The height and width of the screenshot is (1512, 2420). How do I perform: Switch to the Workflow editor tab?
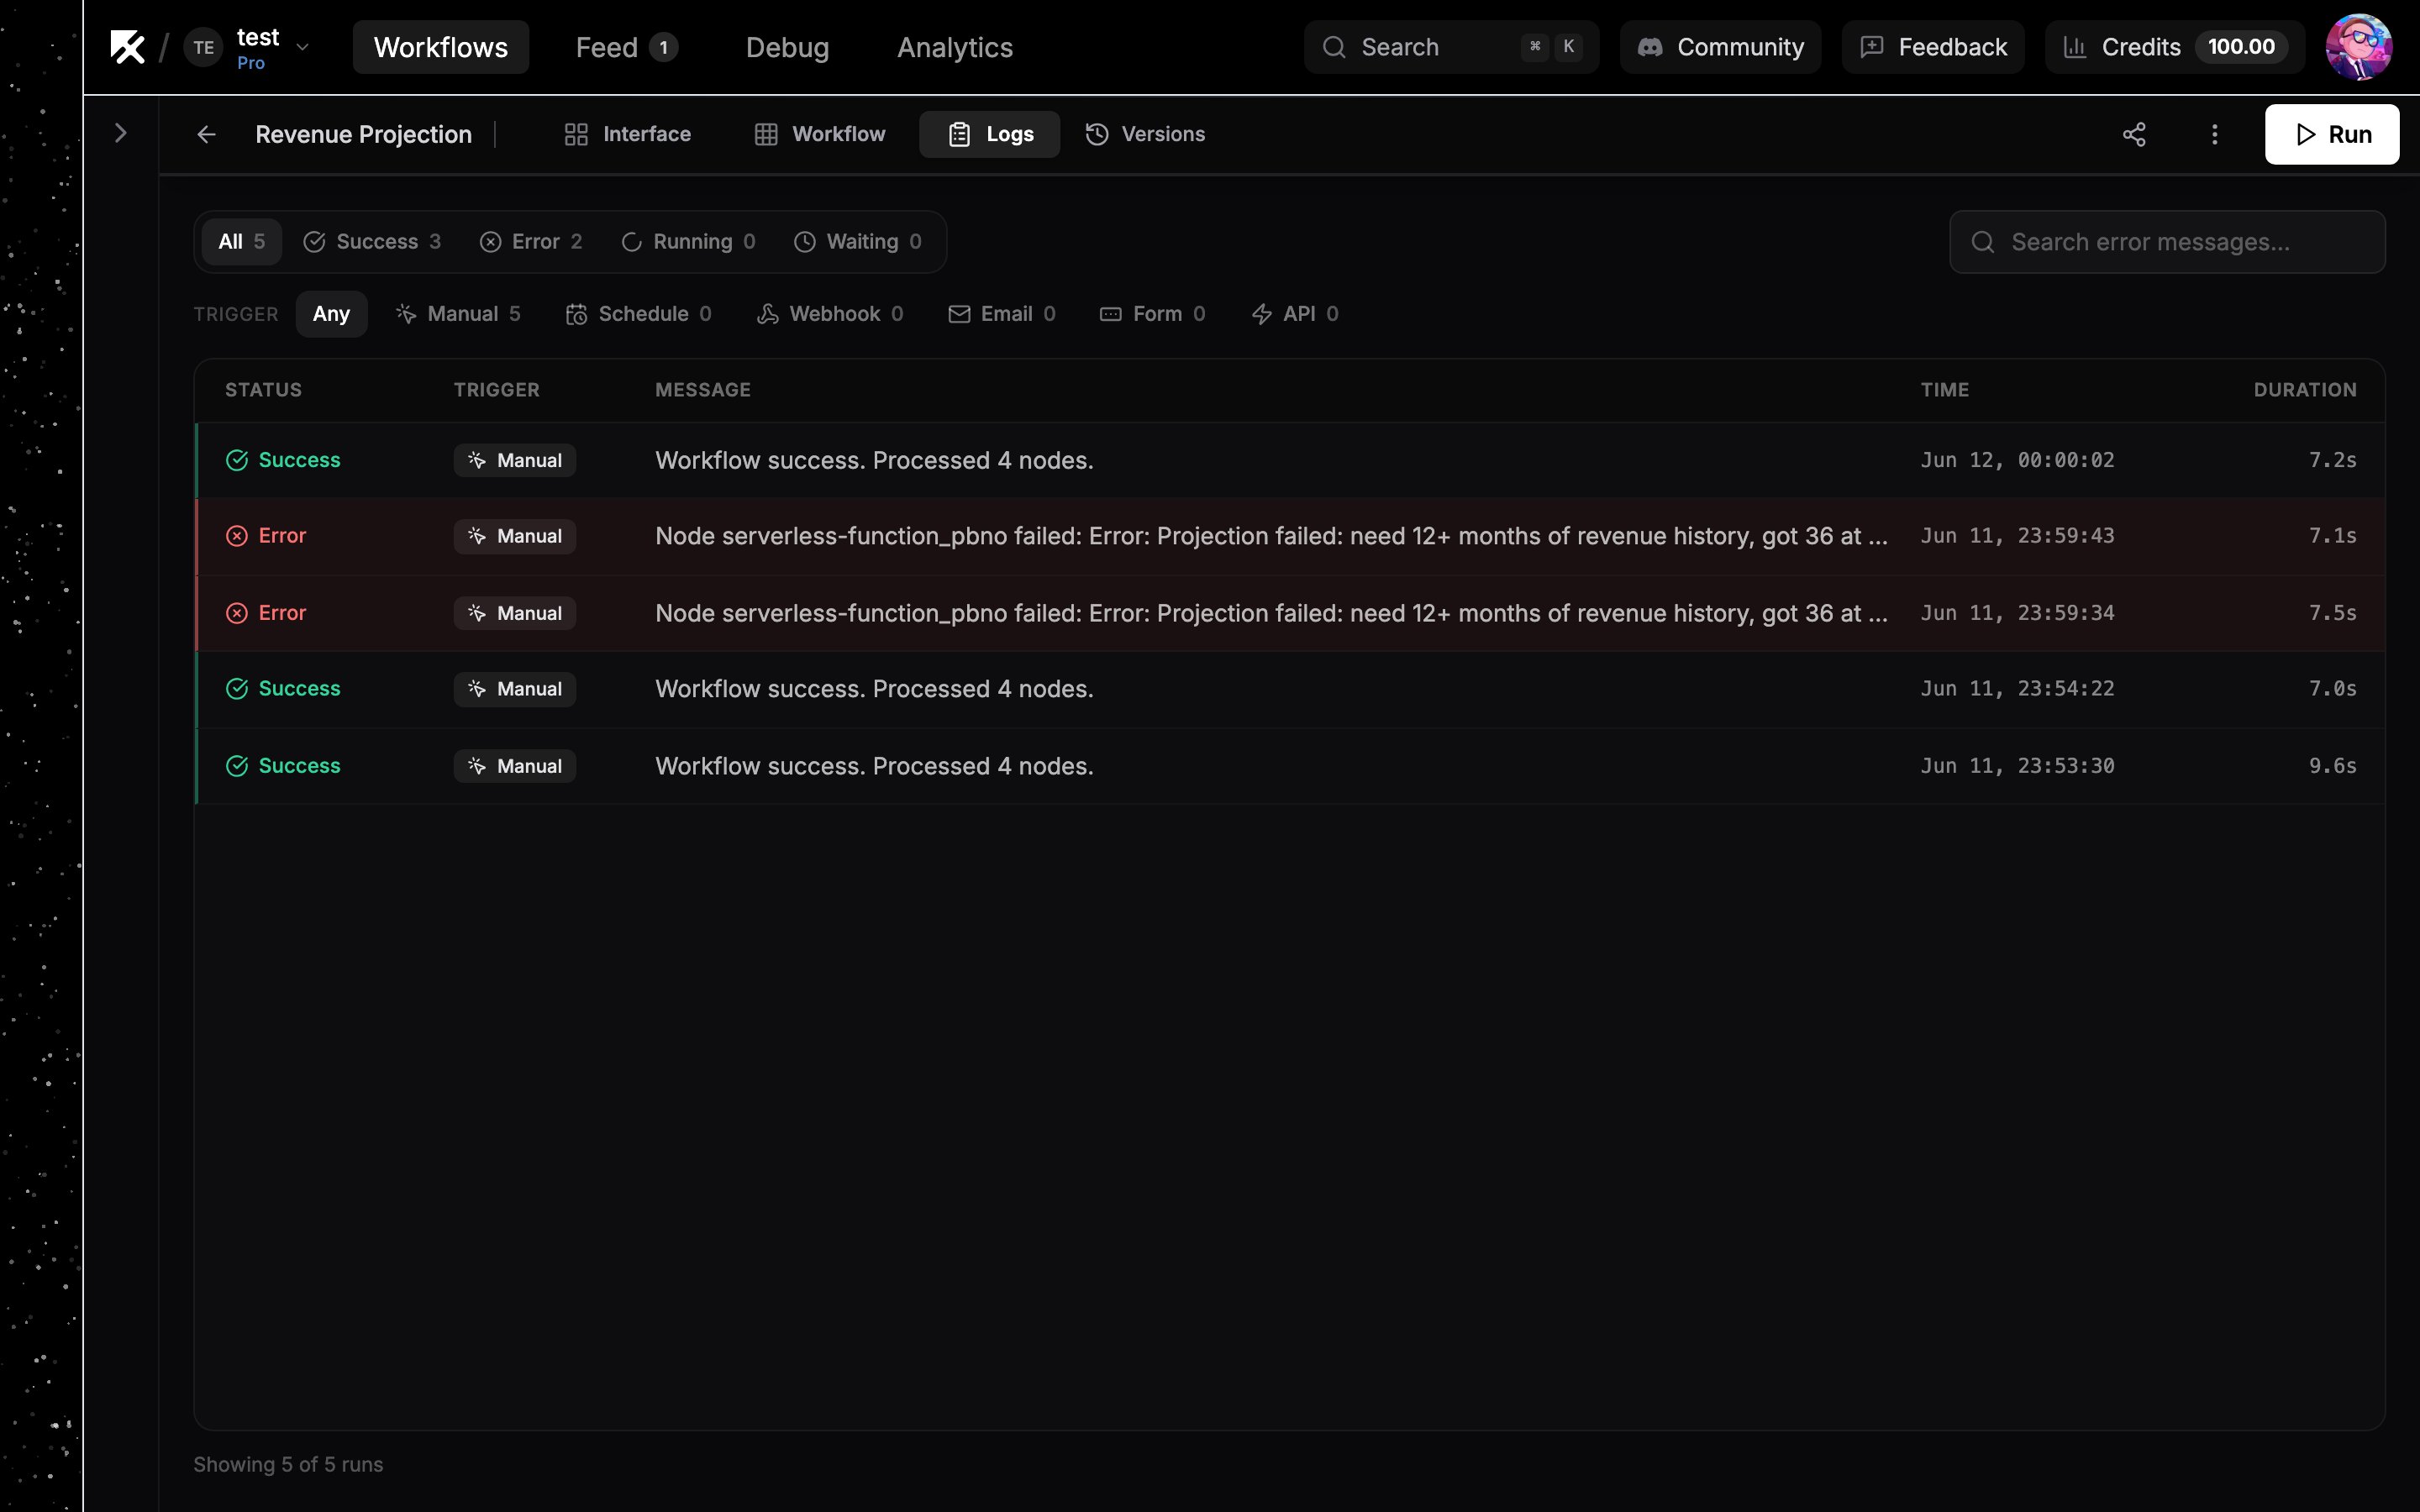[820, 134]
